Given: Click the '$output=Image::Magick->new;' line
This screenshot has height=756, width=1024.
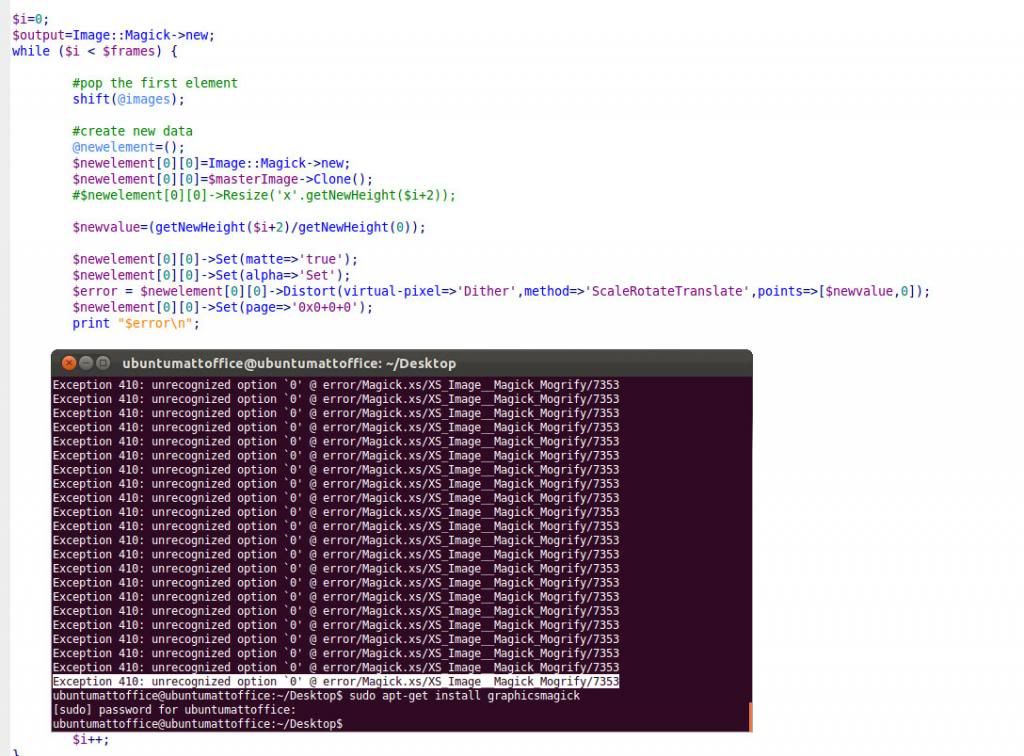Looking at the screenshot, I should coord(113,35).
